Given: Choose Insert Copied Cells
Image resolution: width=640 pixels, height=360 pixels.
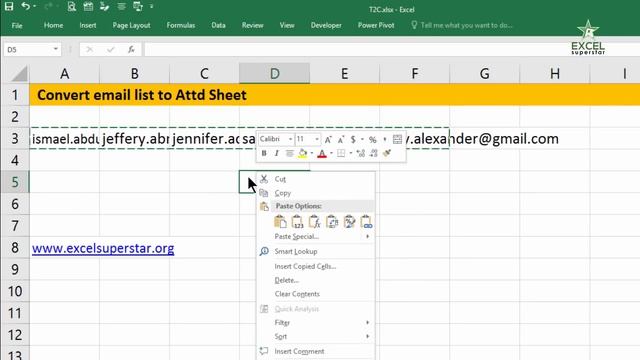Looking at the screenshot, I should (316, 266).
